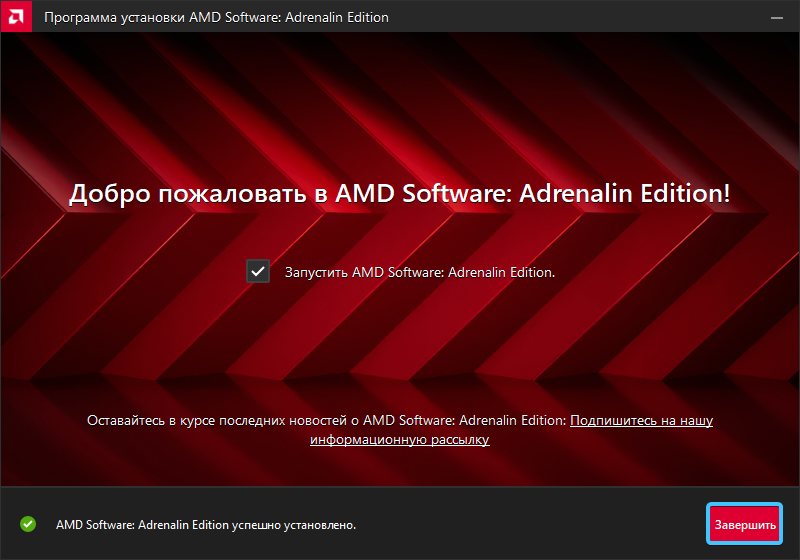Click the AMD logo icon in title bar
800x560 pixels.
(16, 16)
